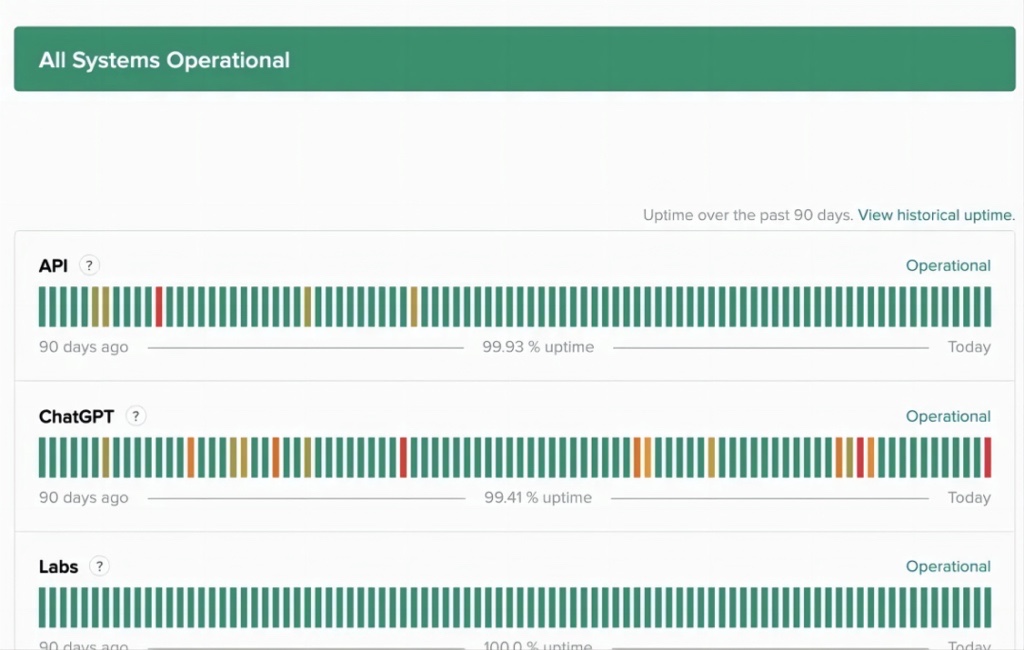Click the Today label under API bars
Screen dimensions: 1024x650
coord(969,347)
